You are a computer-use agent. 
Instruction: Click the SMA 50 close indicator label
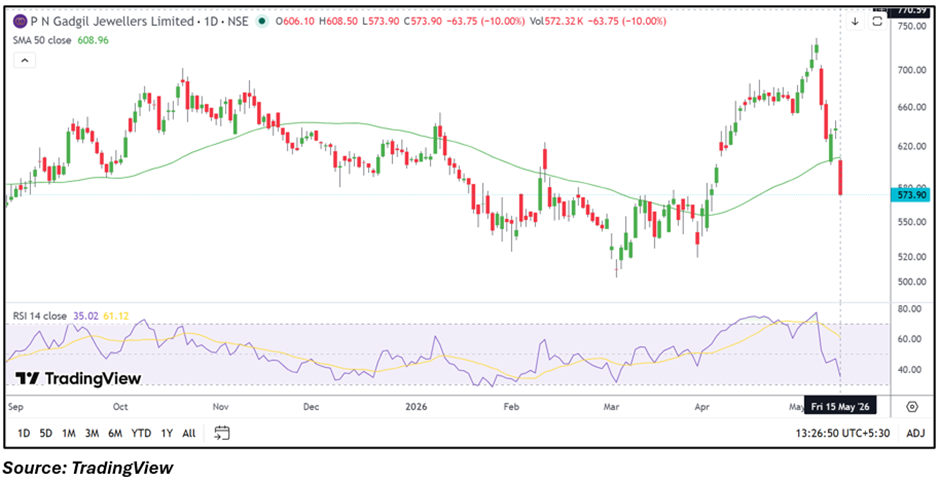pyautogui.click(x=43, y=41)
